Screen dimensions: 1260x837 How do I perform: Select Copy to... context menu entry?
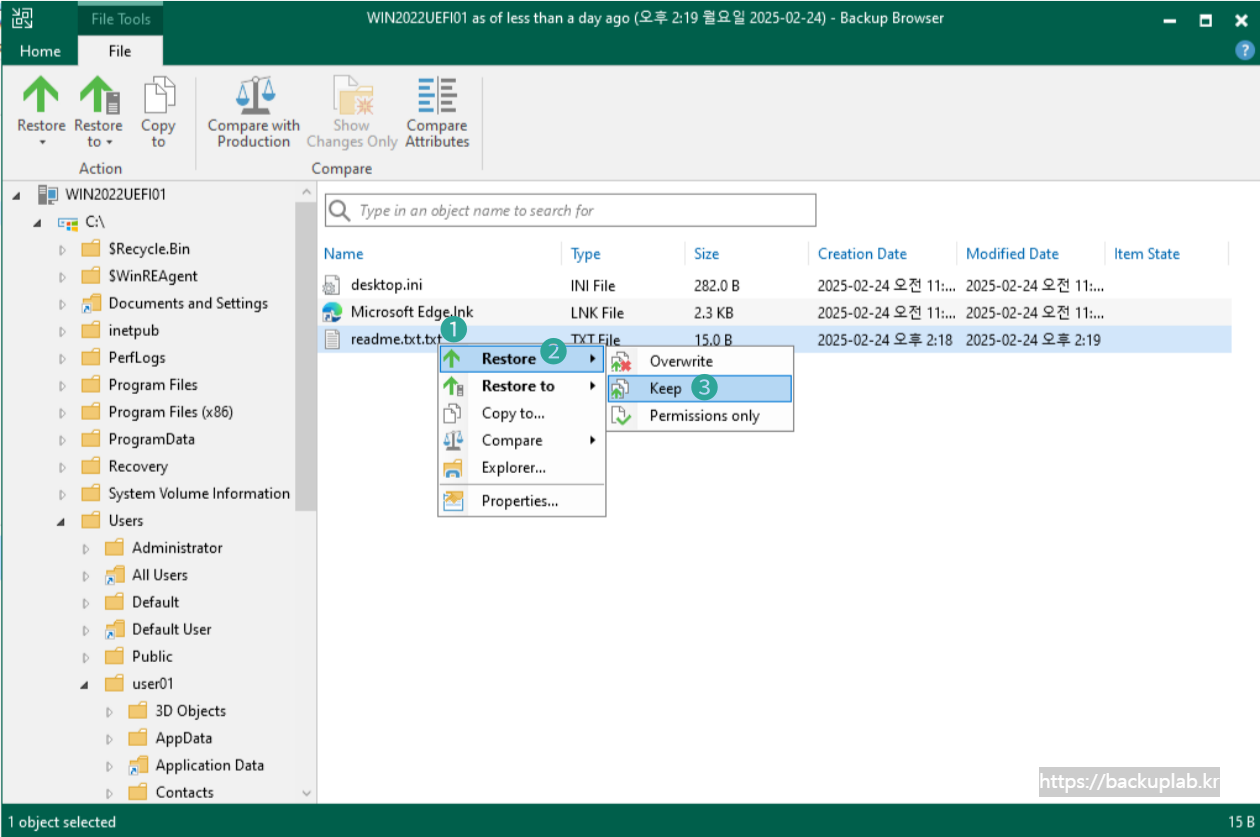pos(521,413)
